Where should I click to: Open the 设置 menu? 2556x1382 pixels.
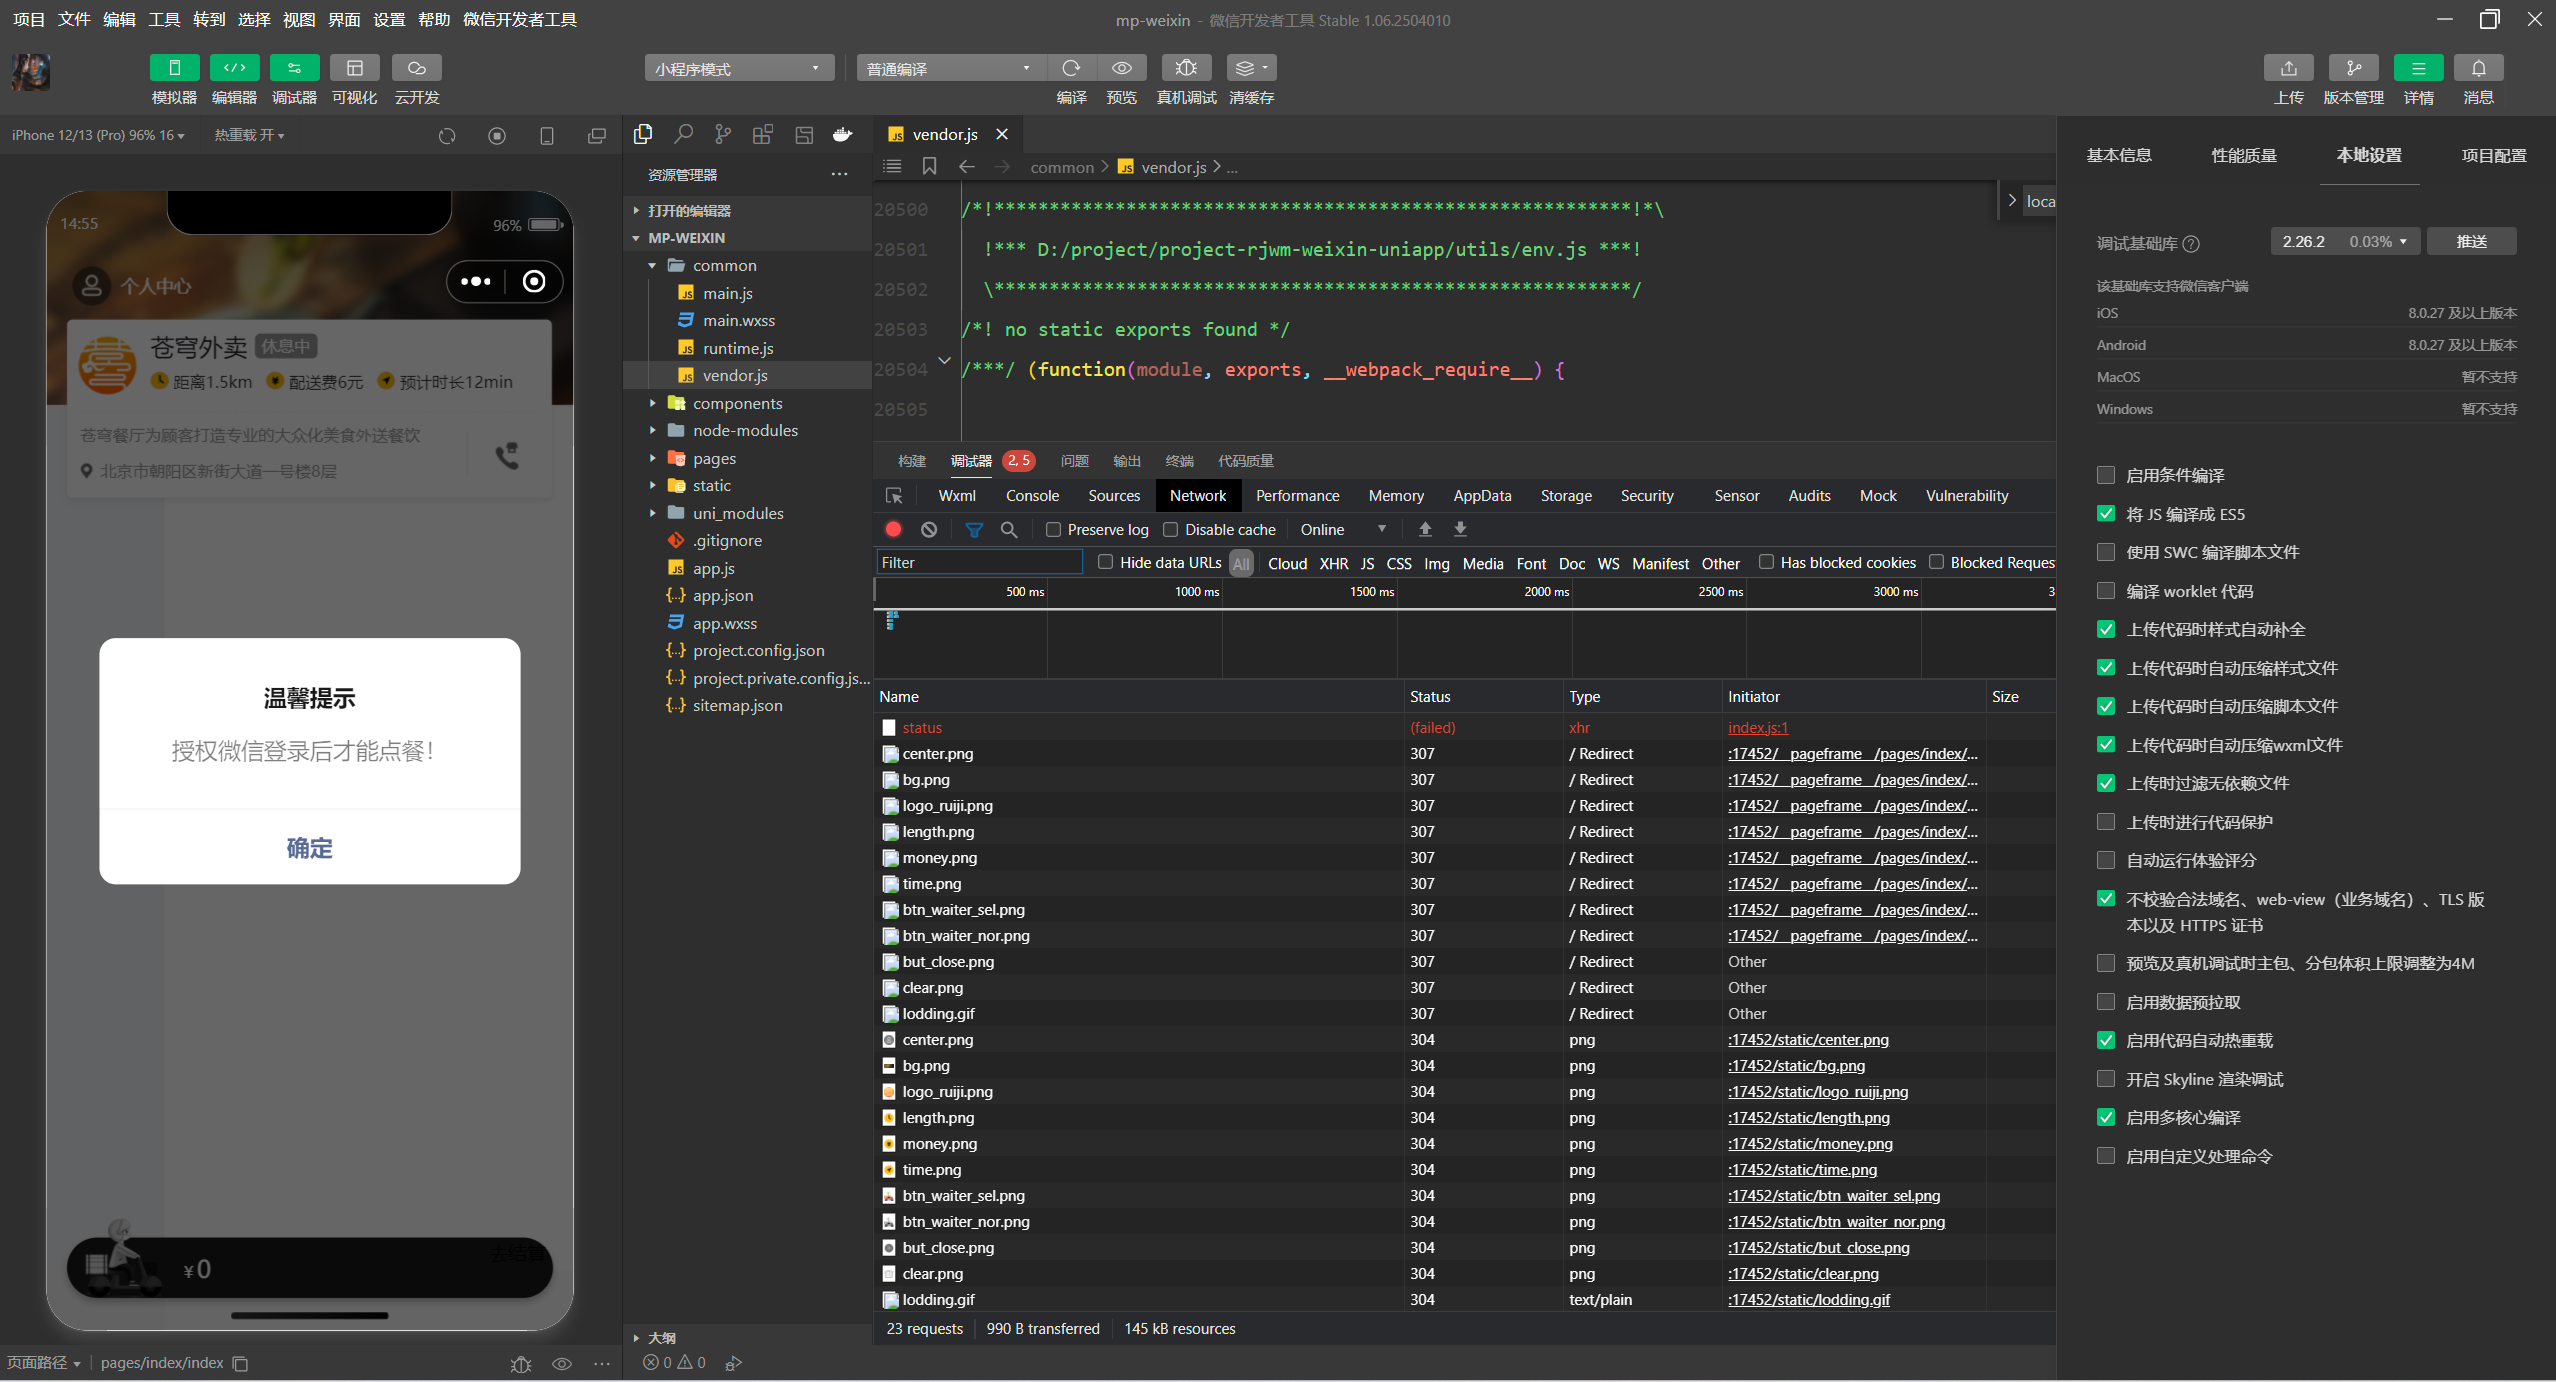point(389,19)
